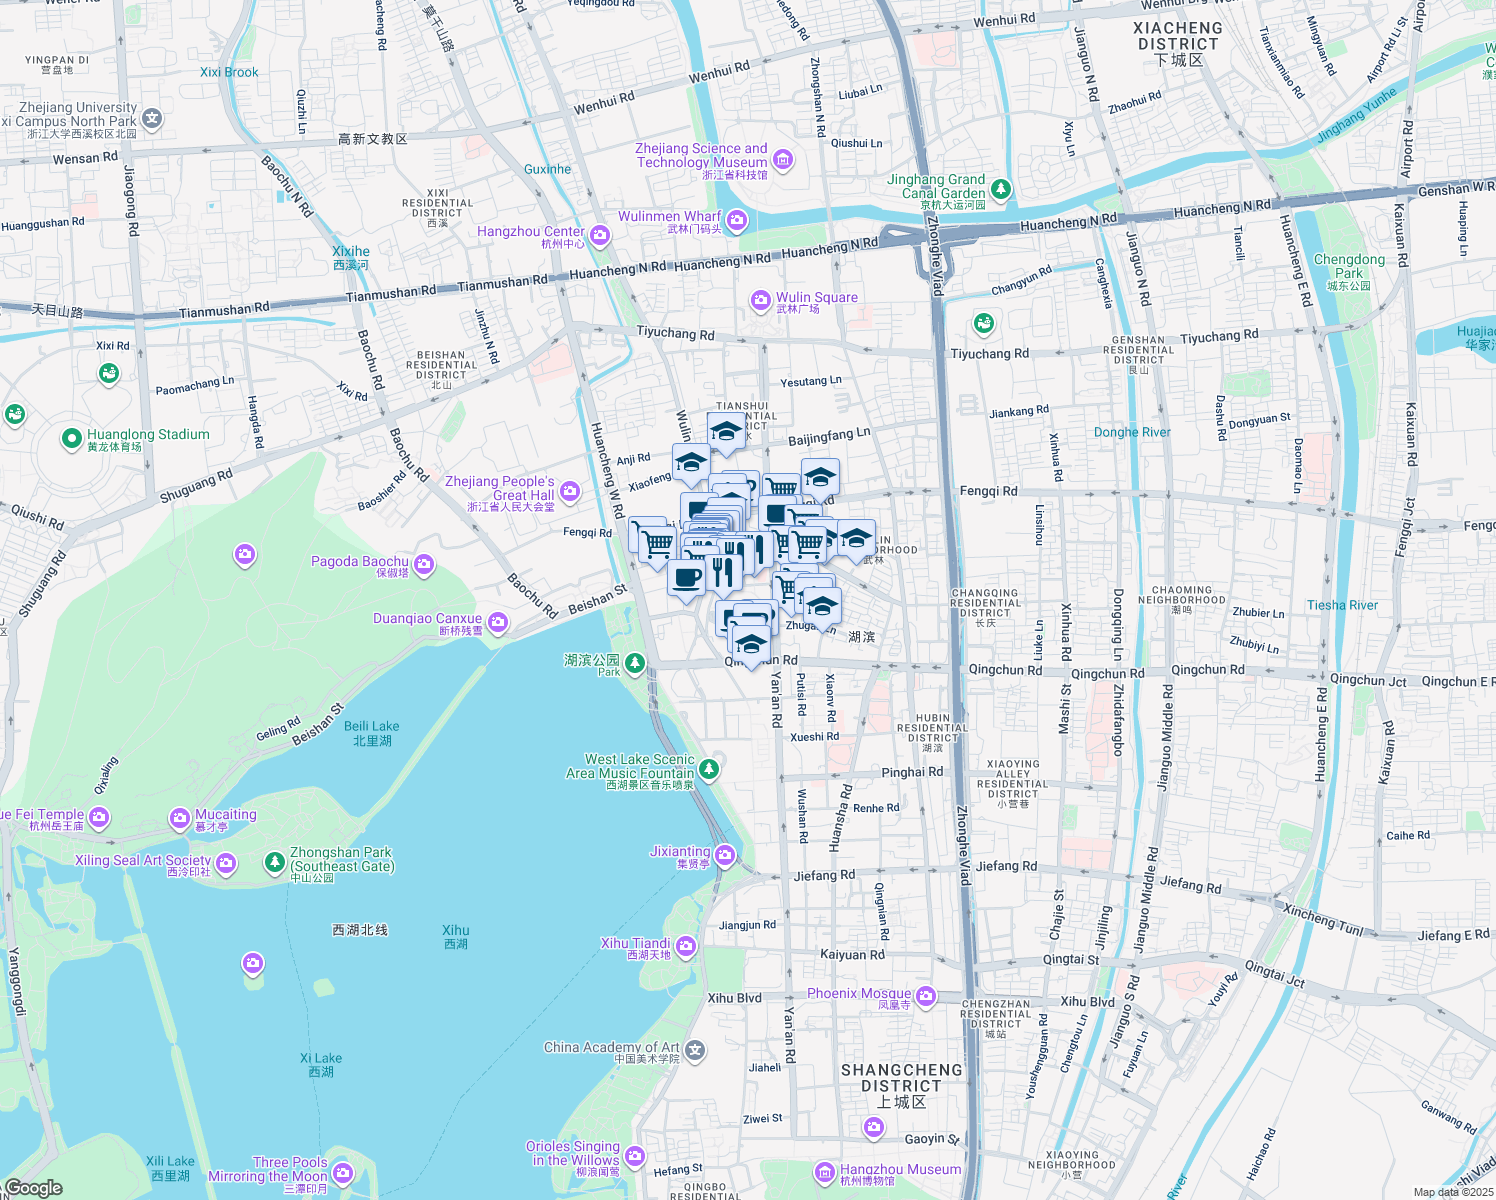The image size is (1496, 1200).
Task: Click the fork-and-knife restaurant marker
Action: pos(723,574)
